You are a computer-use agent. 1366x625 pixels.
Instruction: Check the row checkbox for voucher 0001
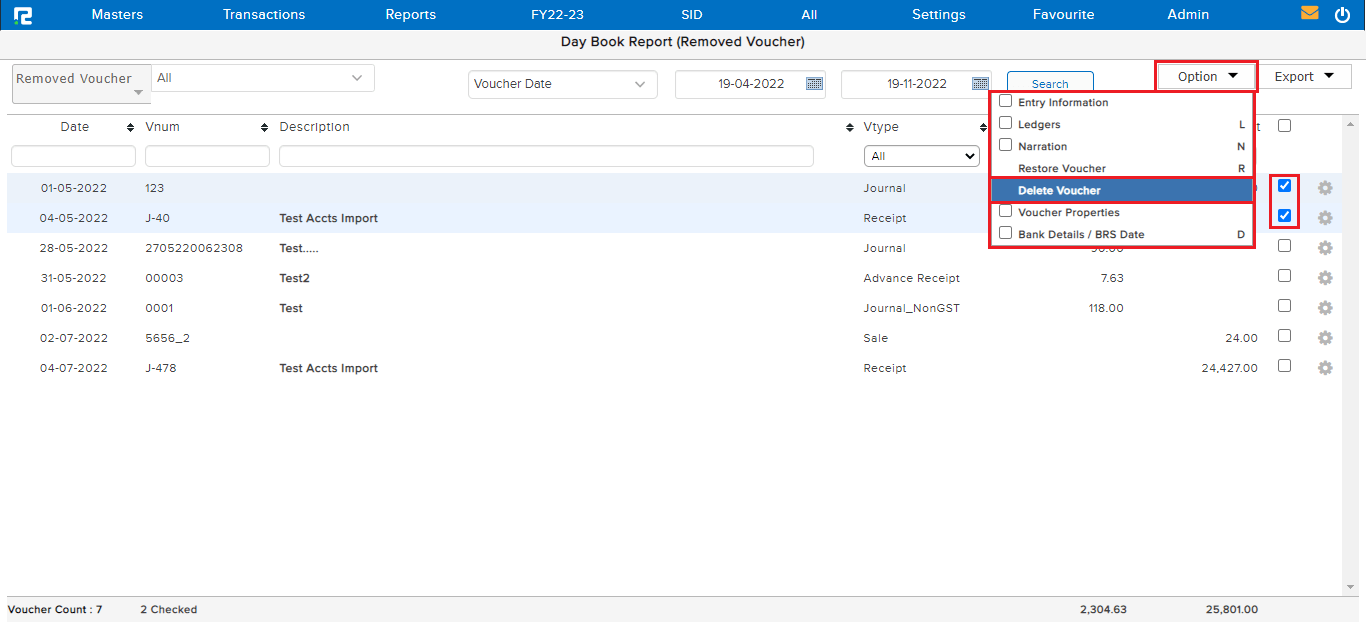[x=1284, y=306]
